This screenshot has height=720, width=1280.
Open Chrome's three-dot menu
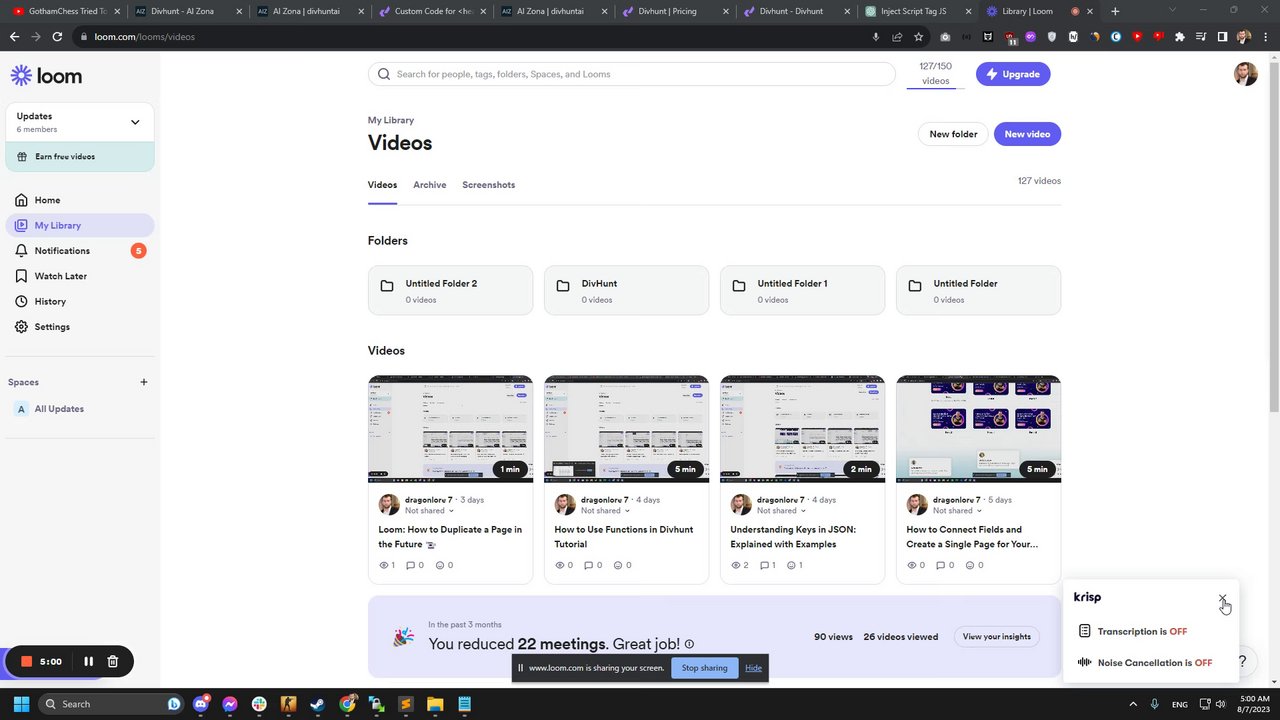[1266, 37]
